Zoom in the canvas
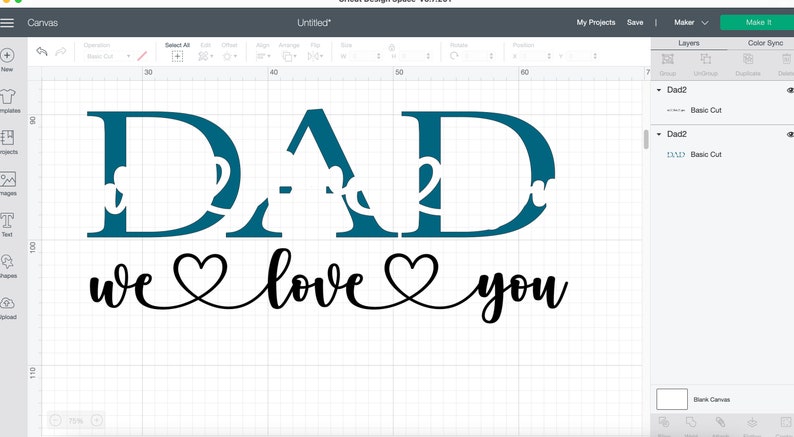This screenshot has width=794, height=437. click(x=96, y=420)
